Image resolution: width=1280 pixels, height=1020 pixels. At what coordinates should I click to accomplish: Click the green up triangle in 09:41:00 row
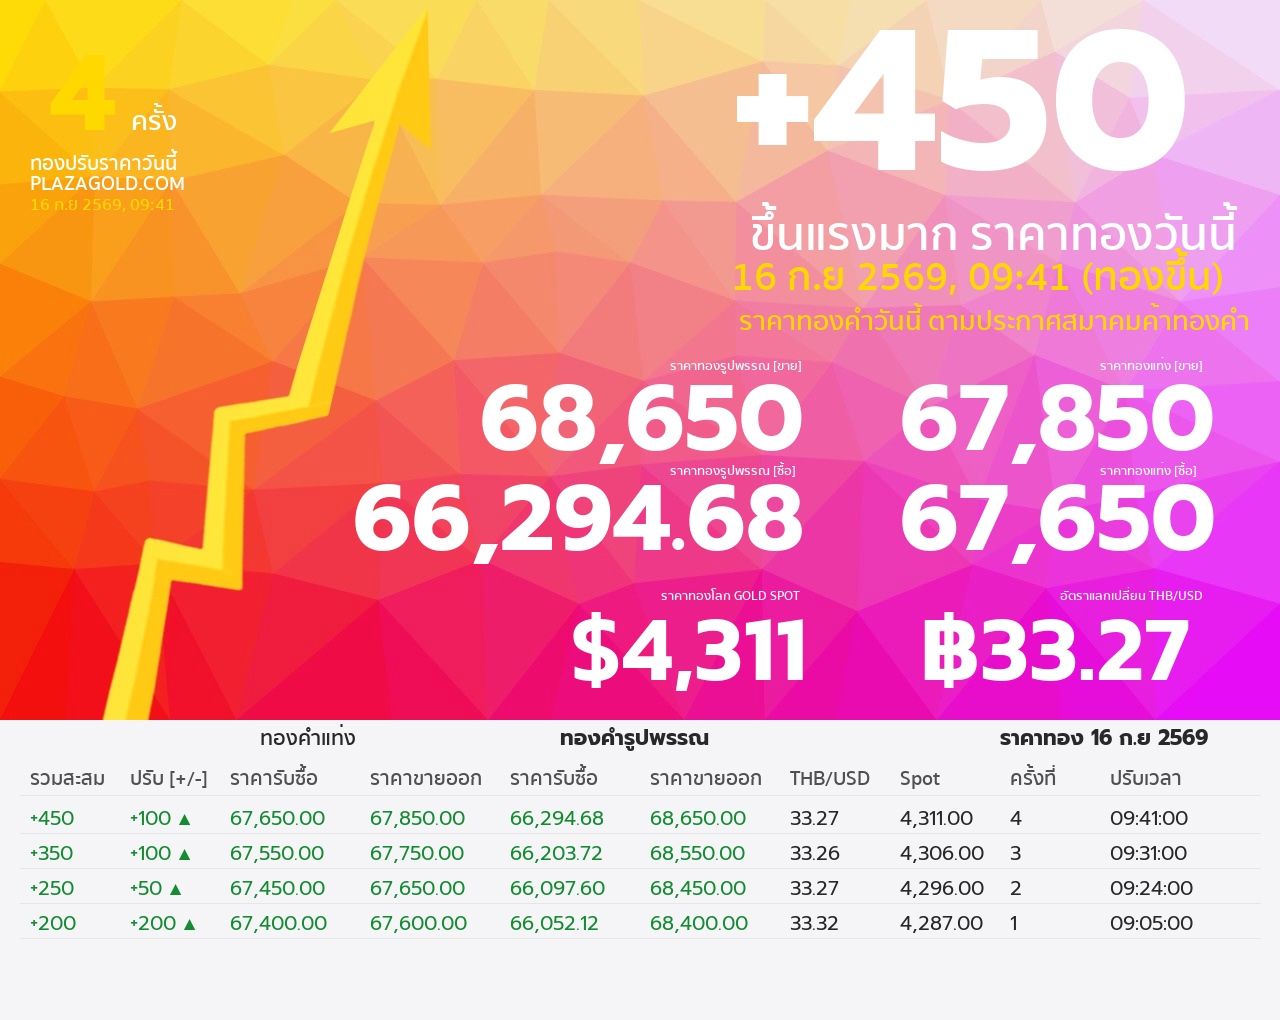(184, 819)
